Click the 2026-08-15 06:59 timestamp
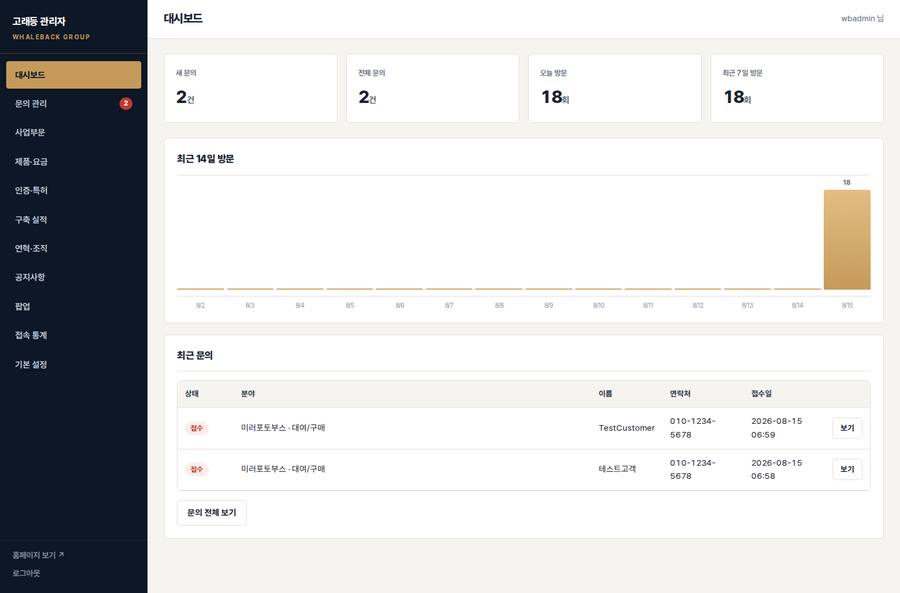The height and width of the screenshot is (593, 900). 777,428
